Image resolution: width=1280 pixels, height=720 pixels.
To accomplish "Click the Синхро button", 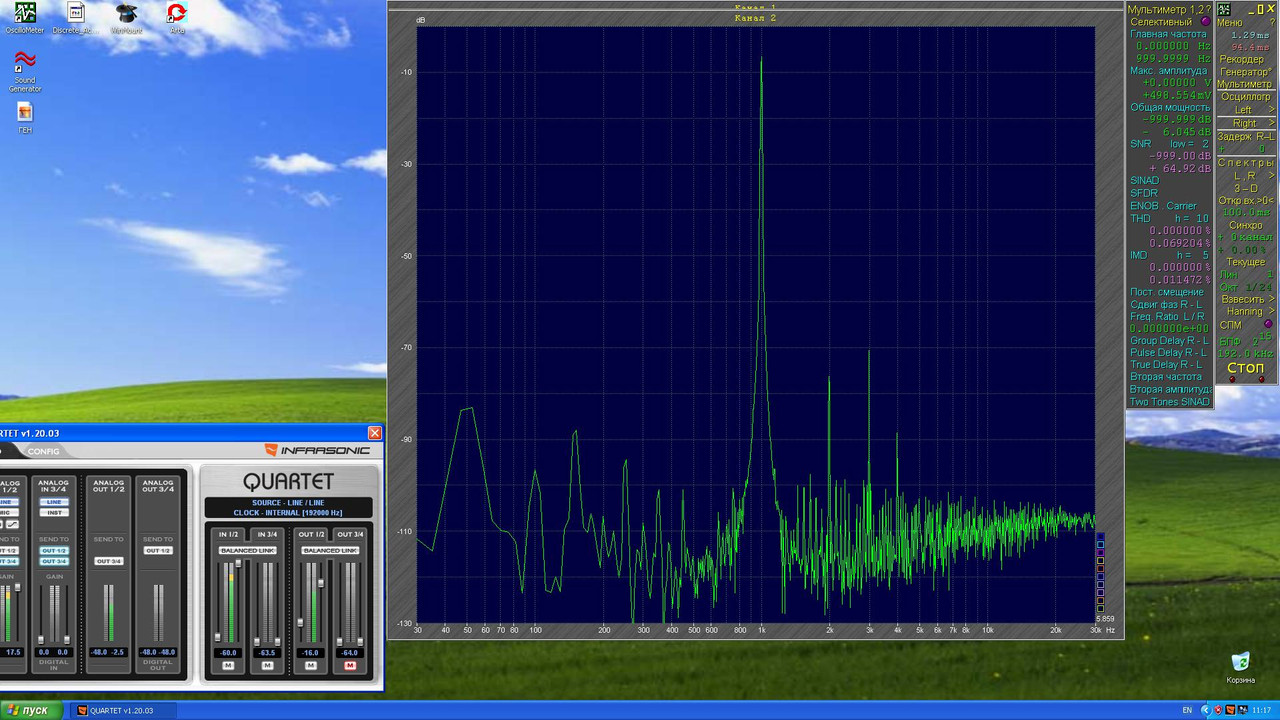I will (x=1246, y=224).
